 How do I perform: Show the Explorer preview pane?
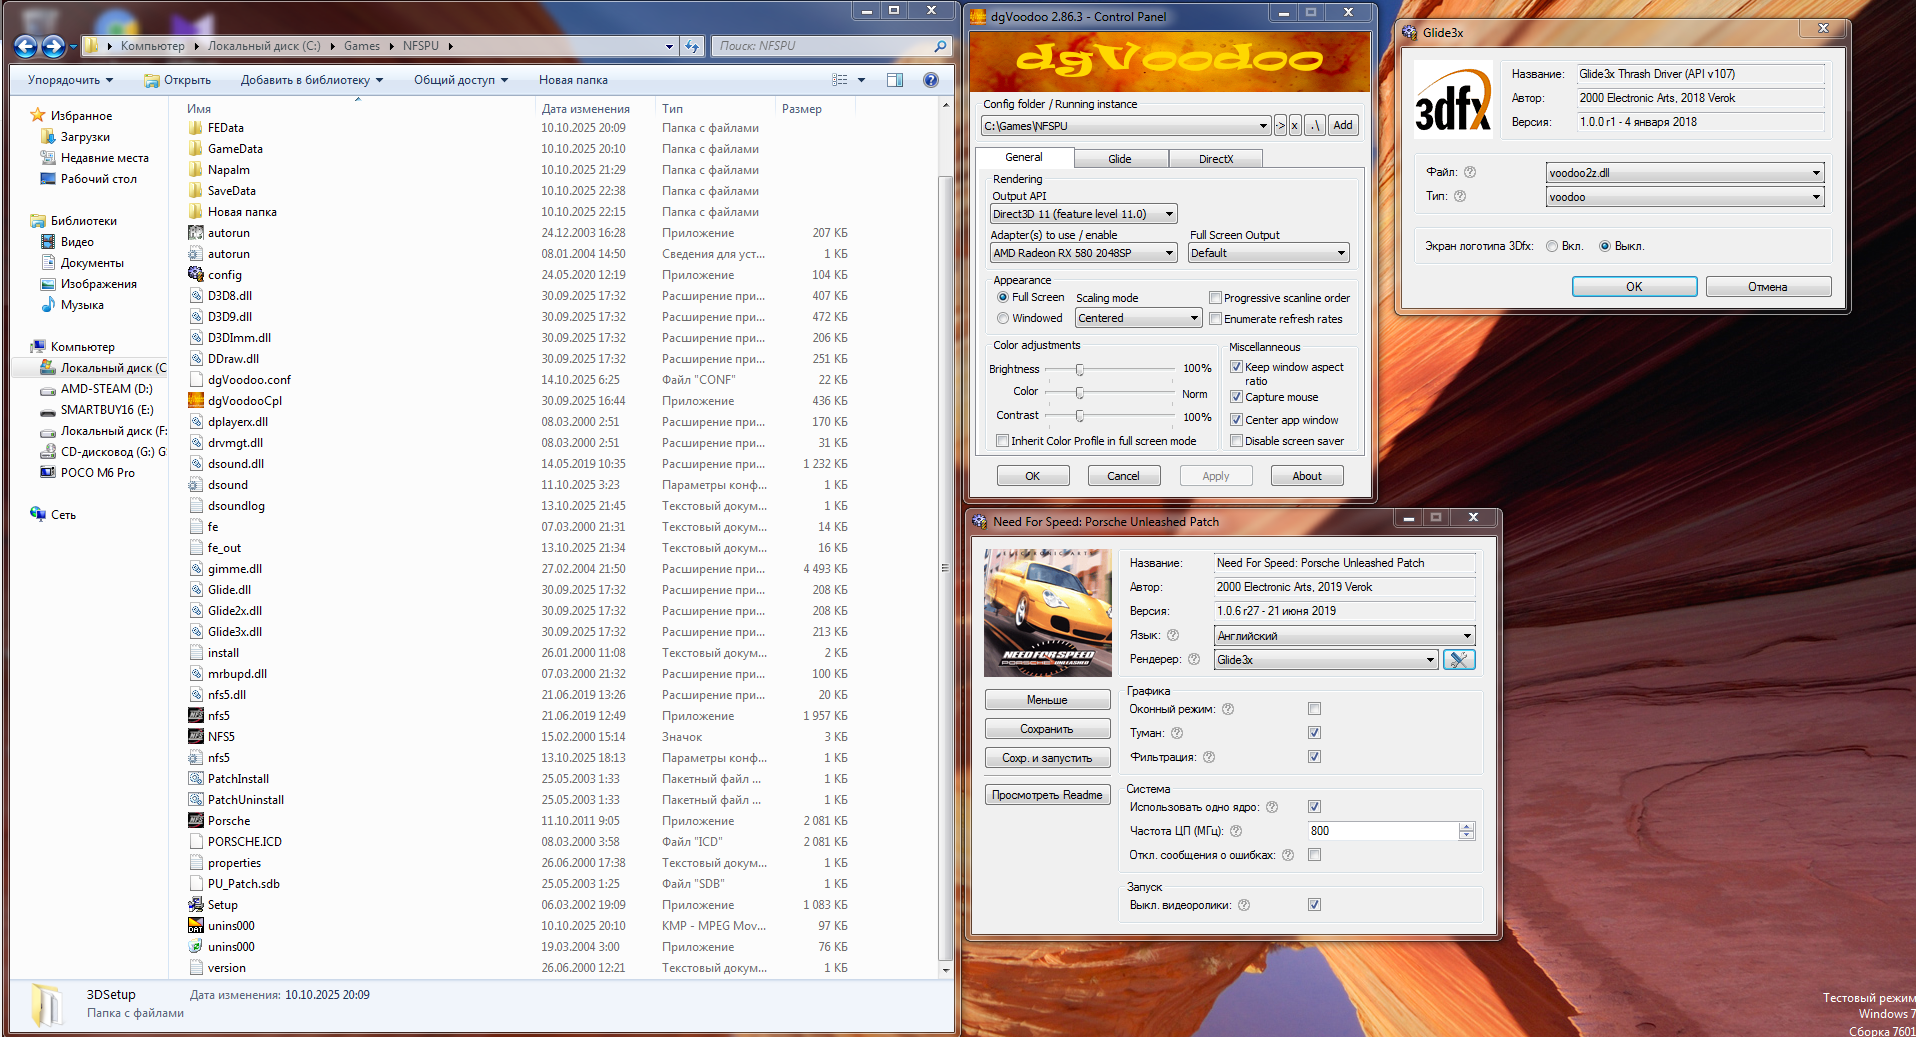coord(895,80)
